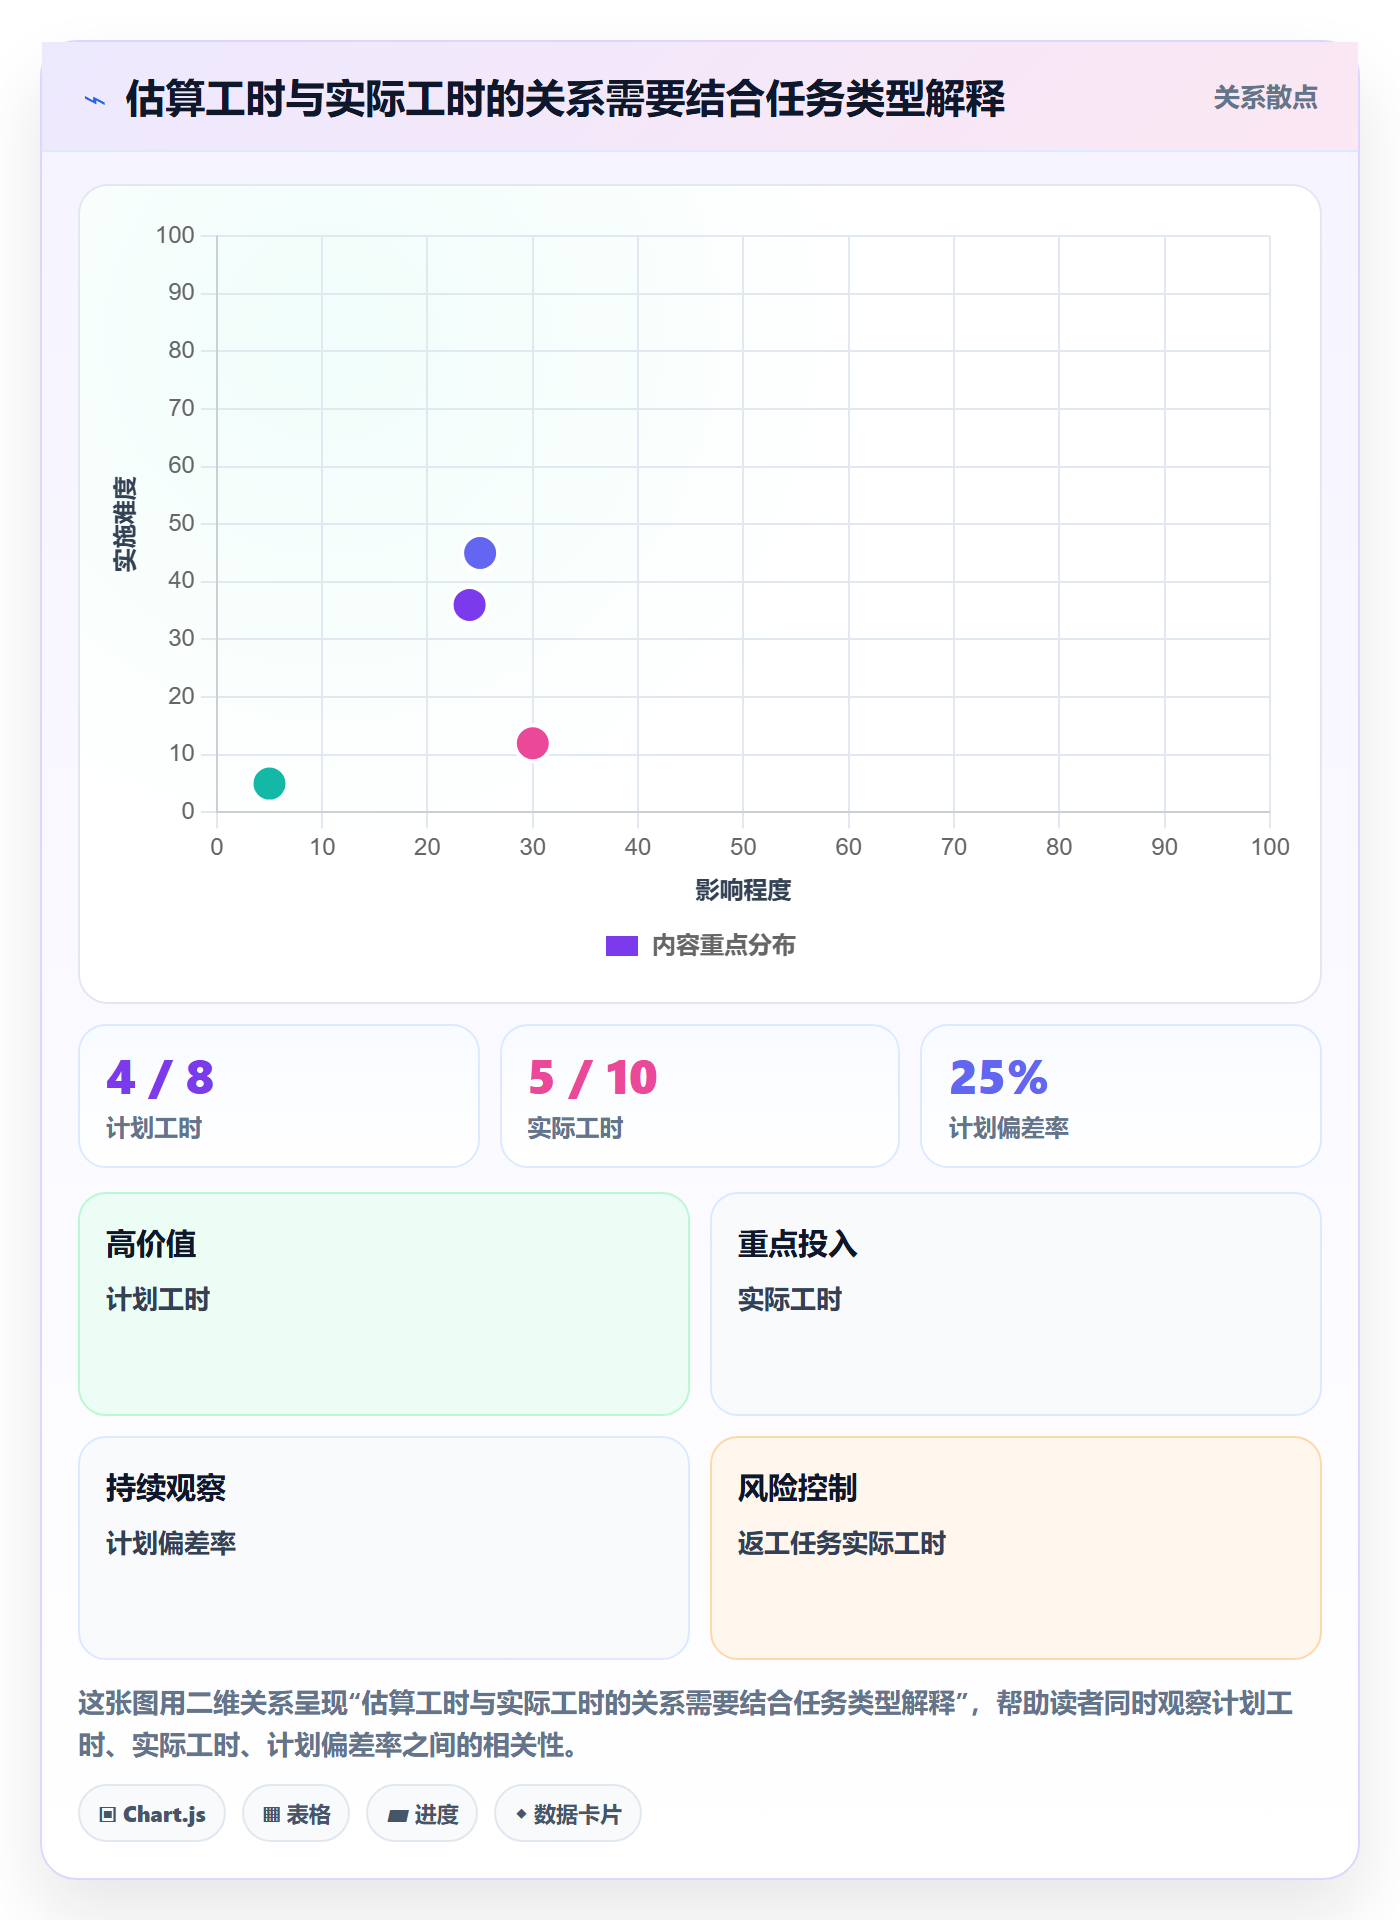Click the 进度 tag

click(422, 1814)
